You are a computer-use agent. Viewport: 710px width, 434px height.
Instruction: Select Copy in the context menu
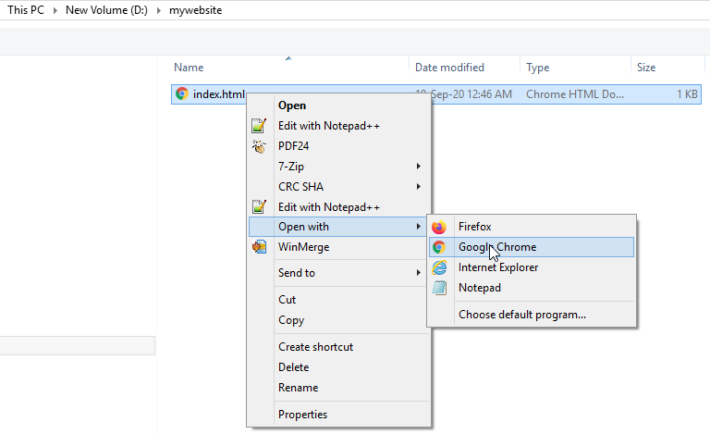point(291,320)
